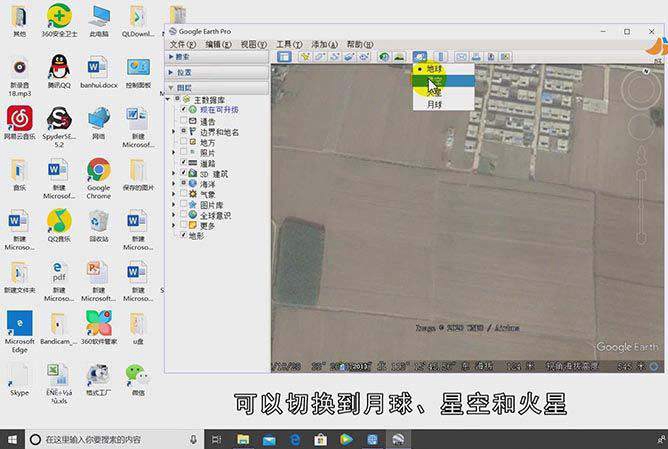Open historical imagery clock icon
This screenshot has height=449, width=668.
coord(384,57)
